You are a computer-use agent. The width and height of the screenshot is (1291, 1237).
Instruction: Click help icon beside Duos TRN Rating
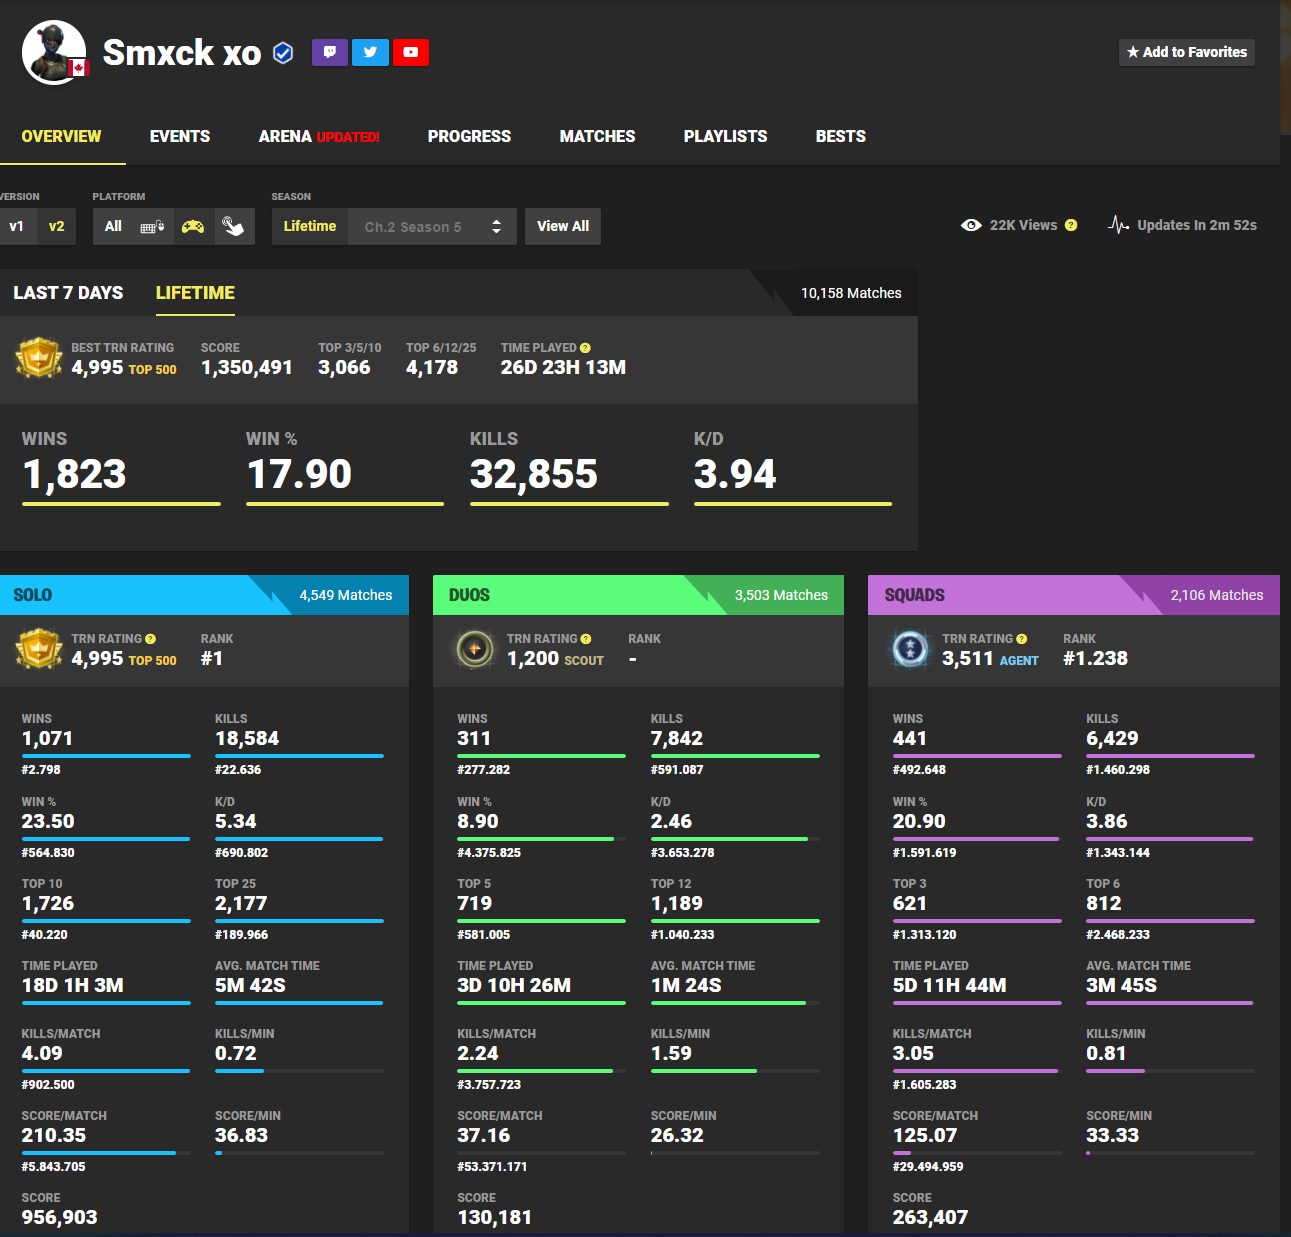[x=586, y=639]
